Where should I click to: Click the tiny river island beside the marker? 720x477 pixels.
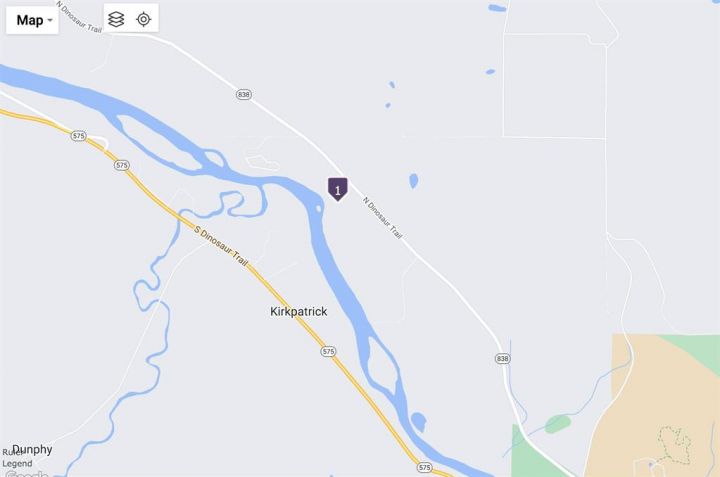point(318,209)
